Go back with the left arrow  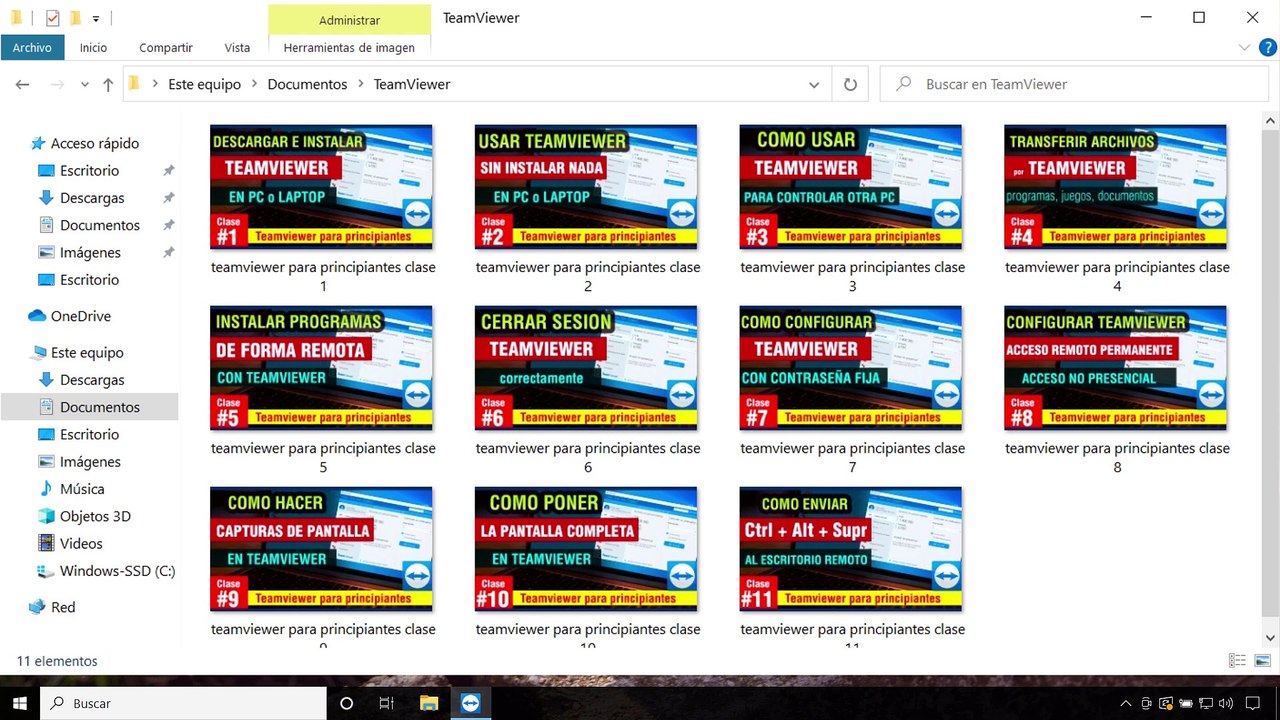tap(22, 85)
